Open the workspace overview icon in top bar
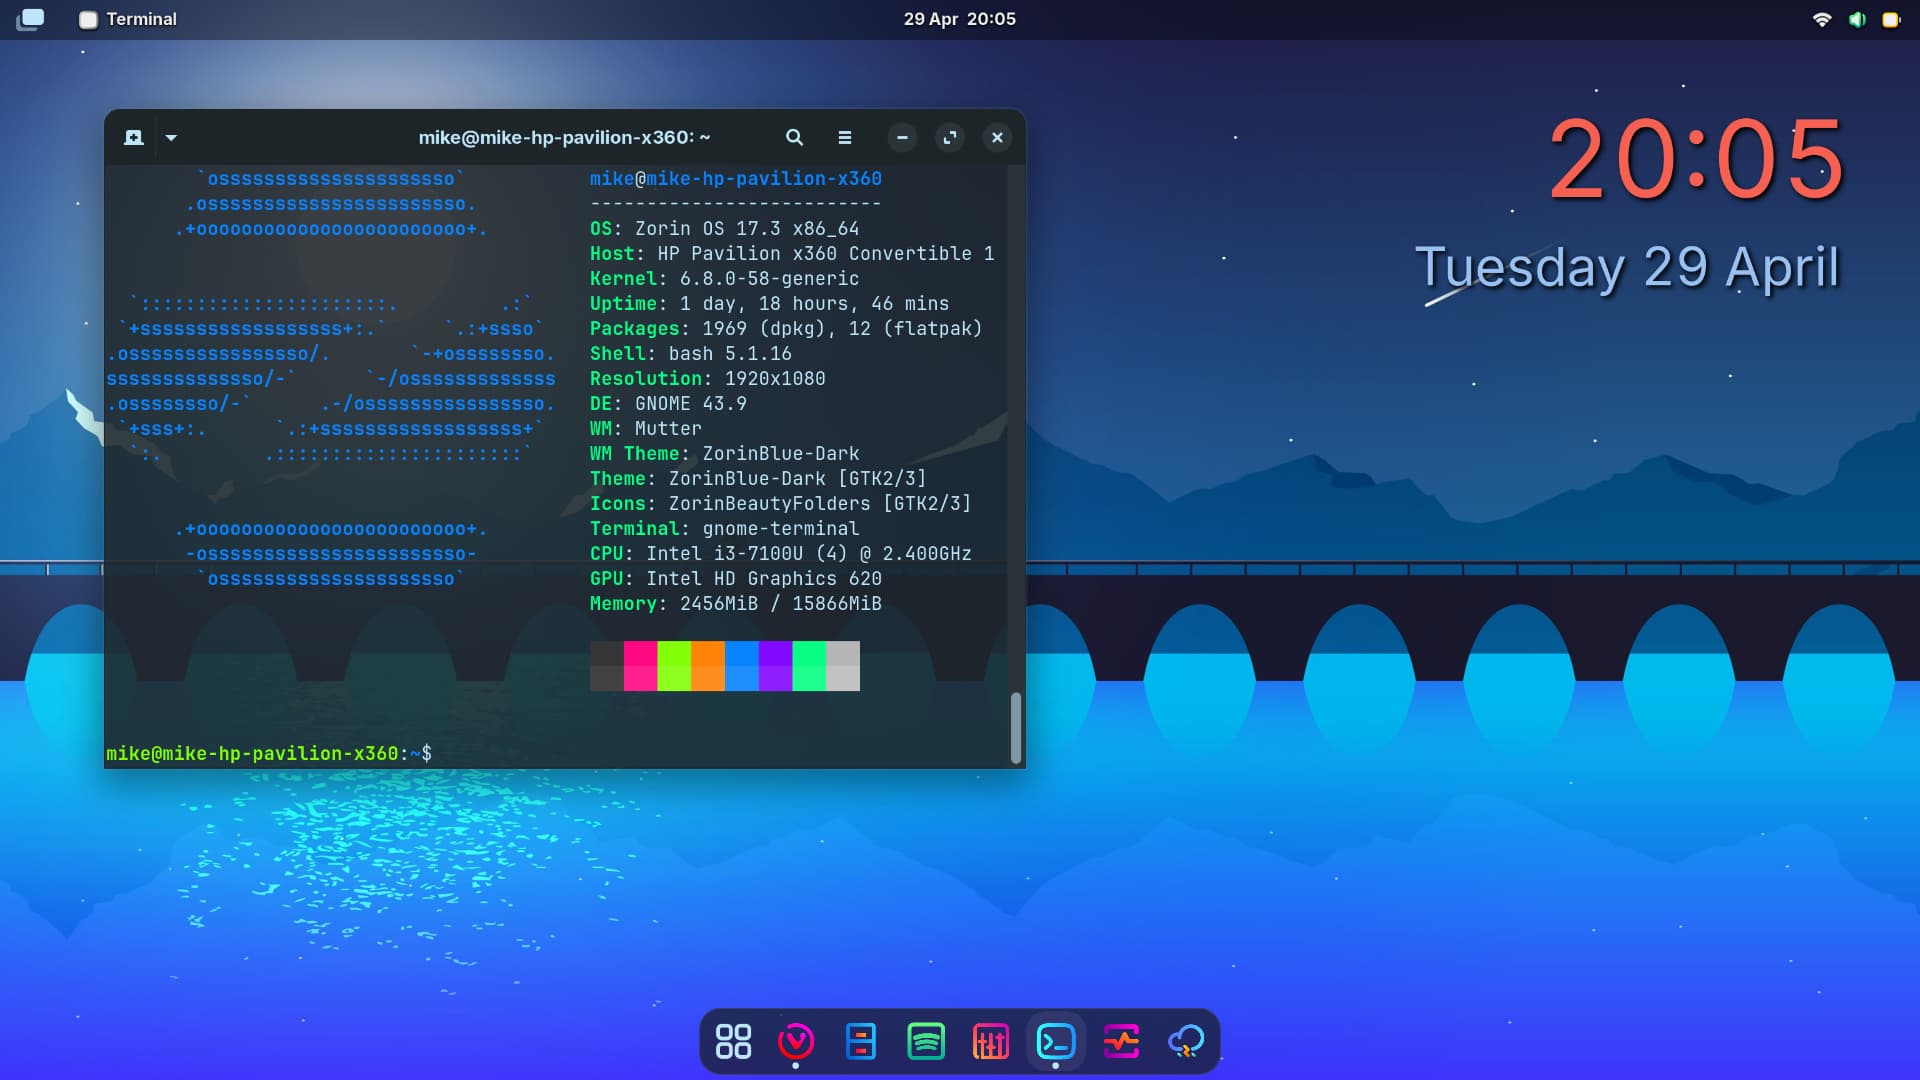 (31, 19)
